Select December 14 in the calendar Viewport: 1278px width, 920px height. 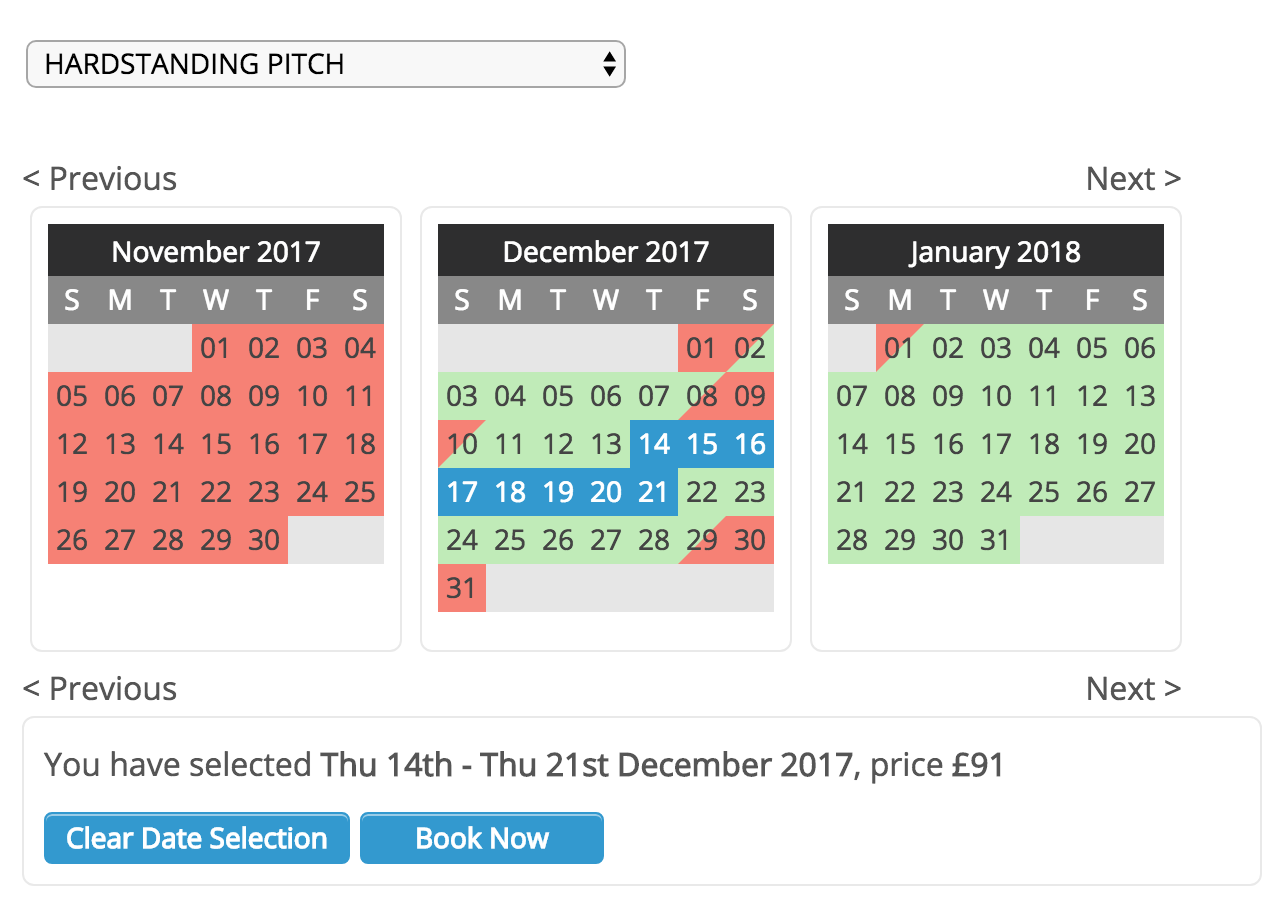click(654, 444)
